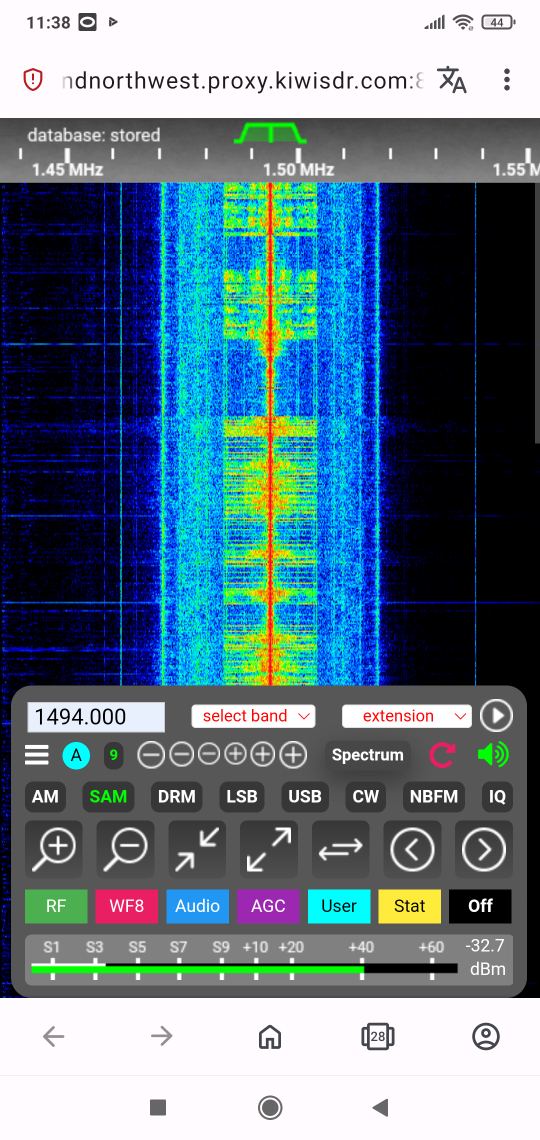540x1140 pixels.
Task: Switch to USB mode
Action: pyautogui.click(x=305, y=796)
